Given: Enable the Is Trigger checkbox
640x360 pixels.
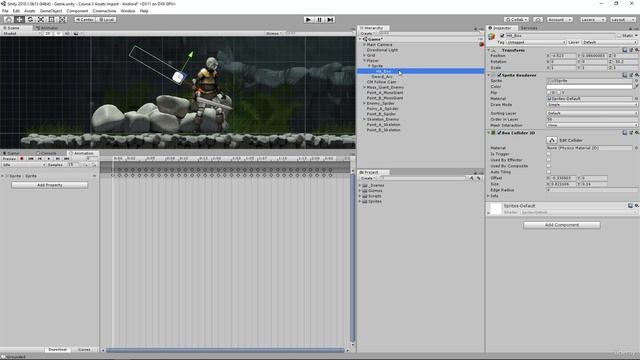Looking at the screenshot, I should tap(549, 154).
